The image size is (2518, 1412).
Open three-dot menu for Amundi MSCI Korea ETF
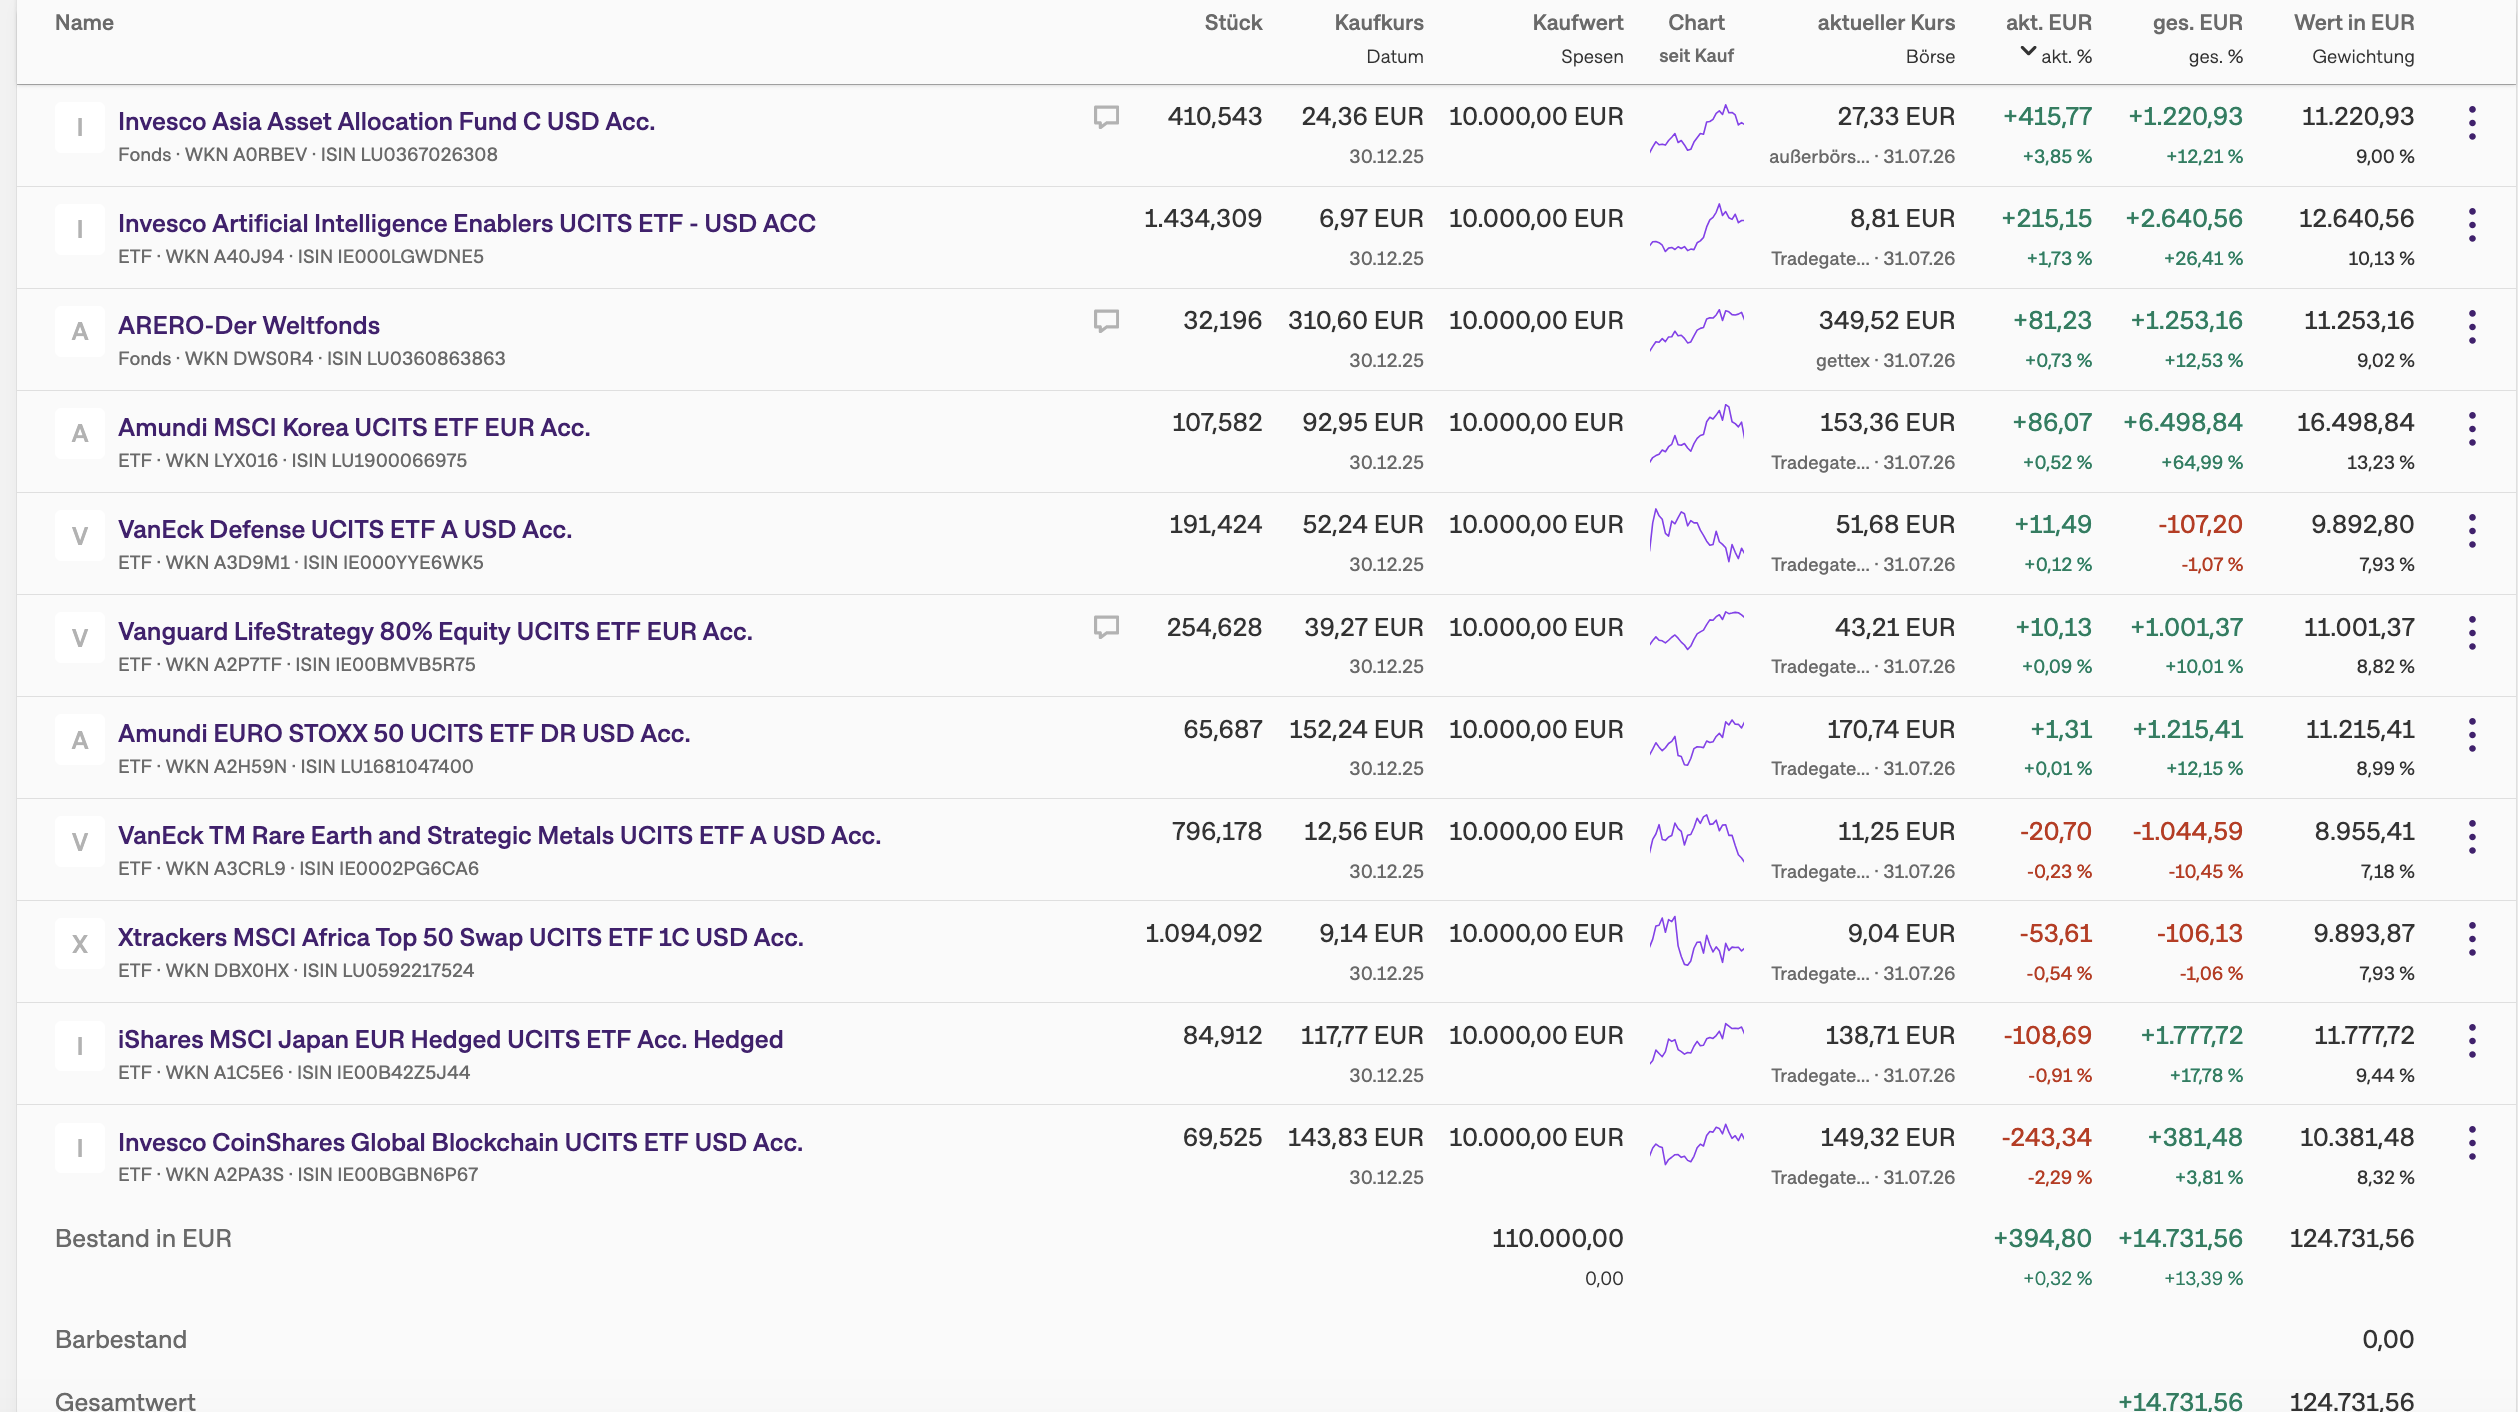[2471, 429]
